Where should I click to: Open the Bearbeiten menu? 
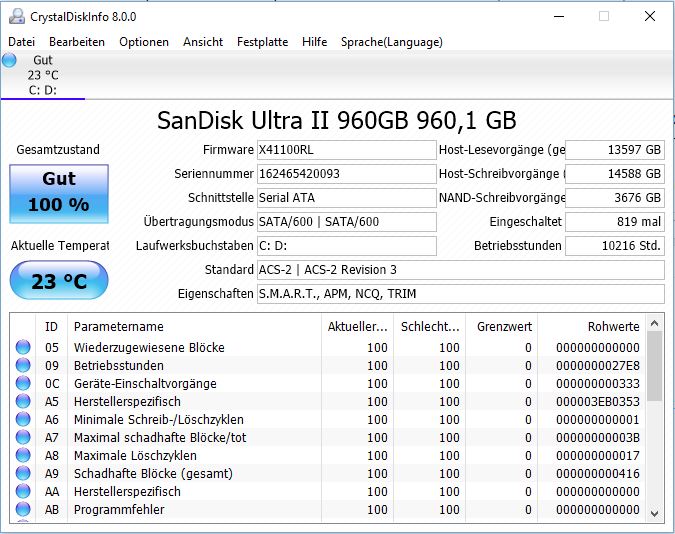click(77, 42)
